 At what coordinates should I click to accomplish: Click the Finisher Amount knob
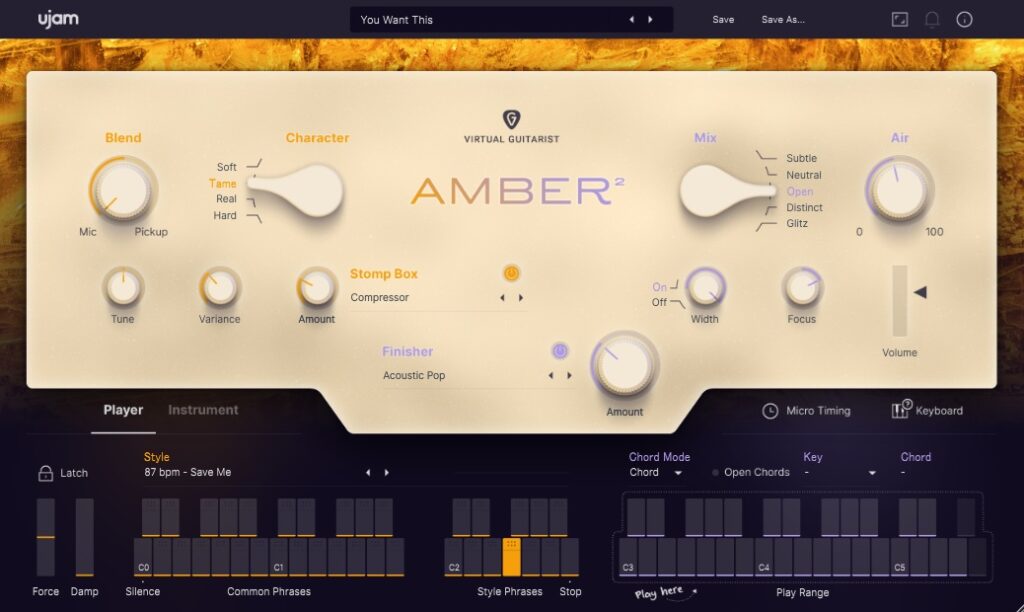[624, 365]
